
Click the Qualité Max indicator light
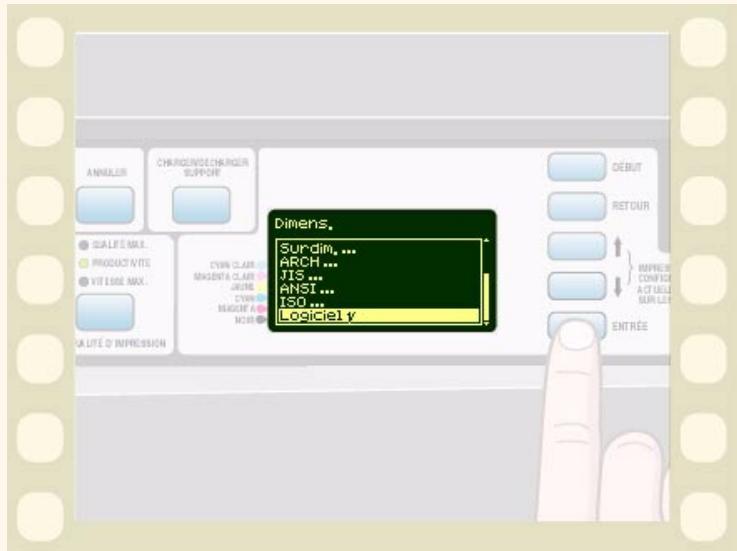click(84, 245)
